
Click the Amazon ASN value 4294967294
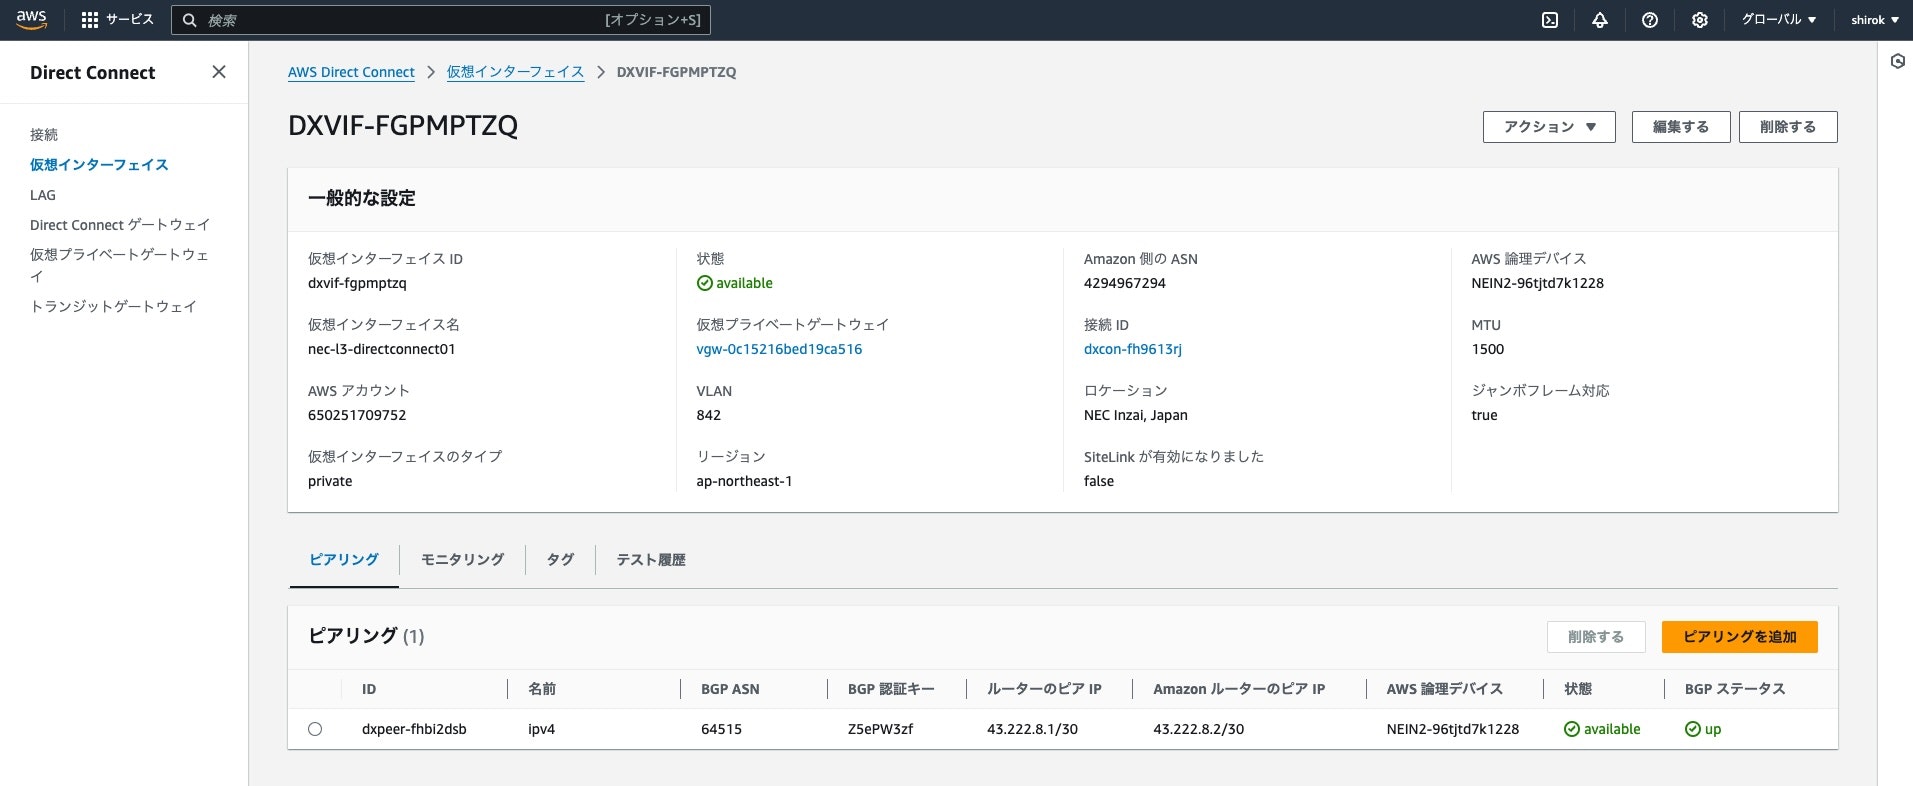click(x=1125, y=283)
